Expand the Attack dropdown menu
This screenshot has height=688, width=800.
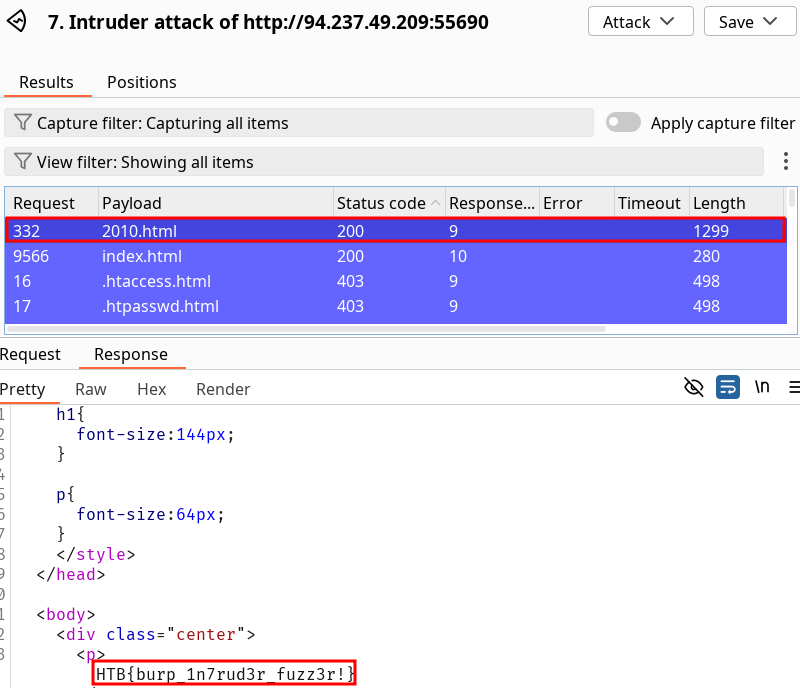click(x=640, y=22)
